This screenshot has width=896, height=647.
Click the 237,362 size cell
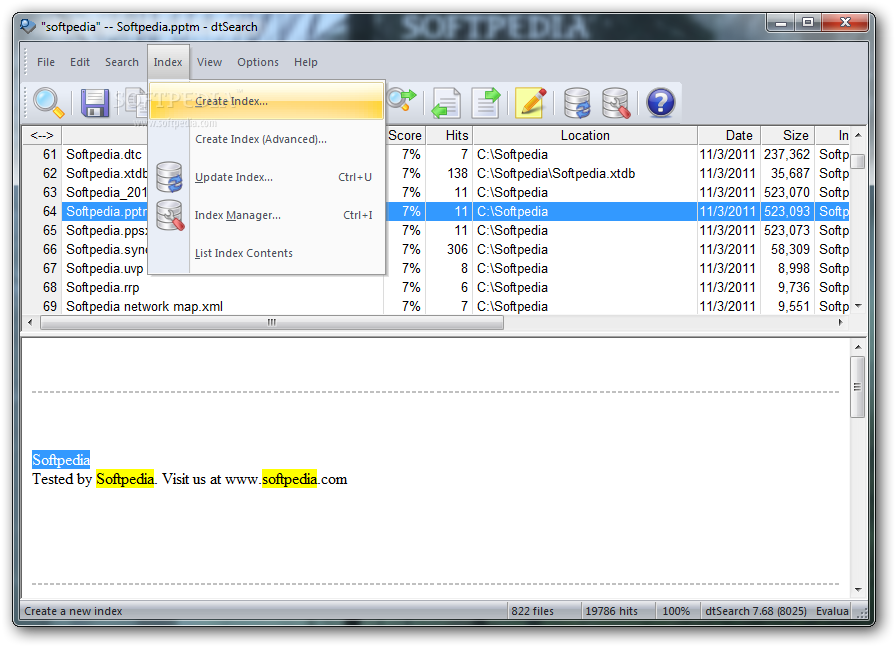(787, 154)
